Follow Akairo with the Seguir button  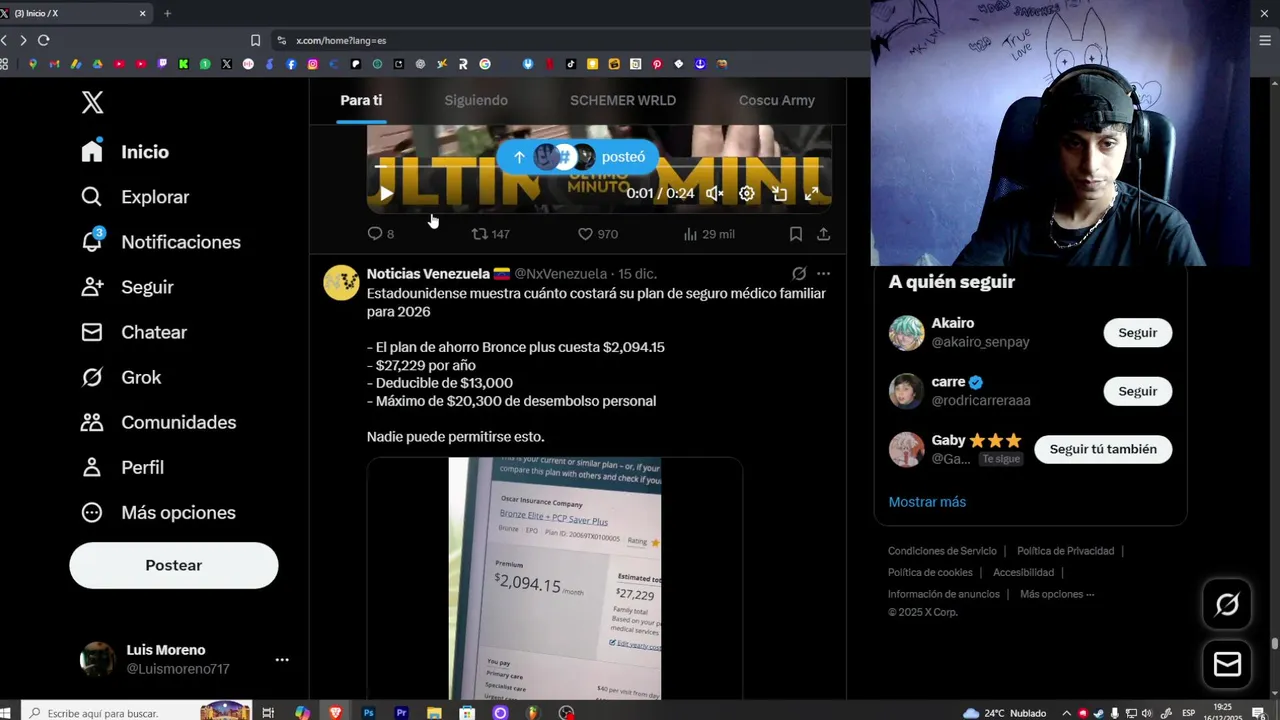coord(1138,333)
